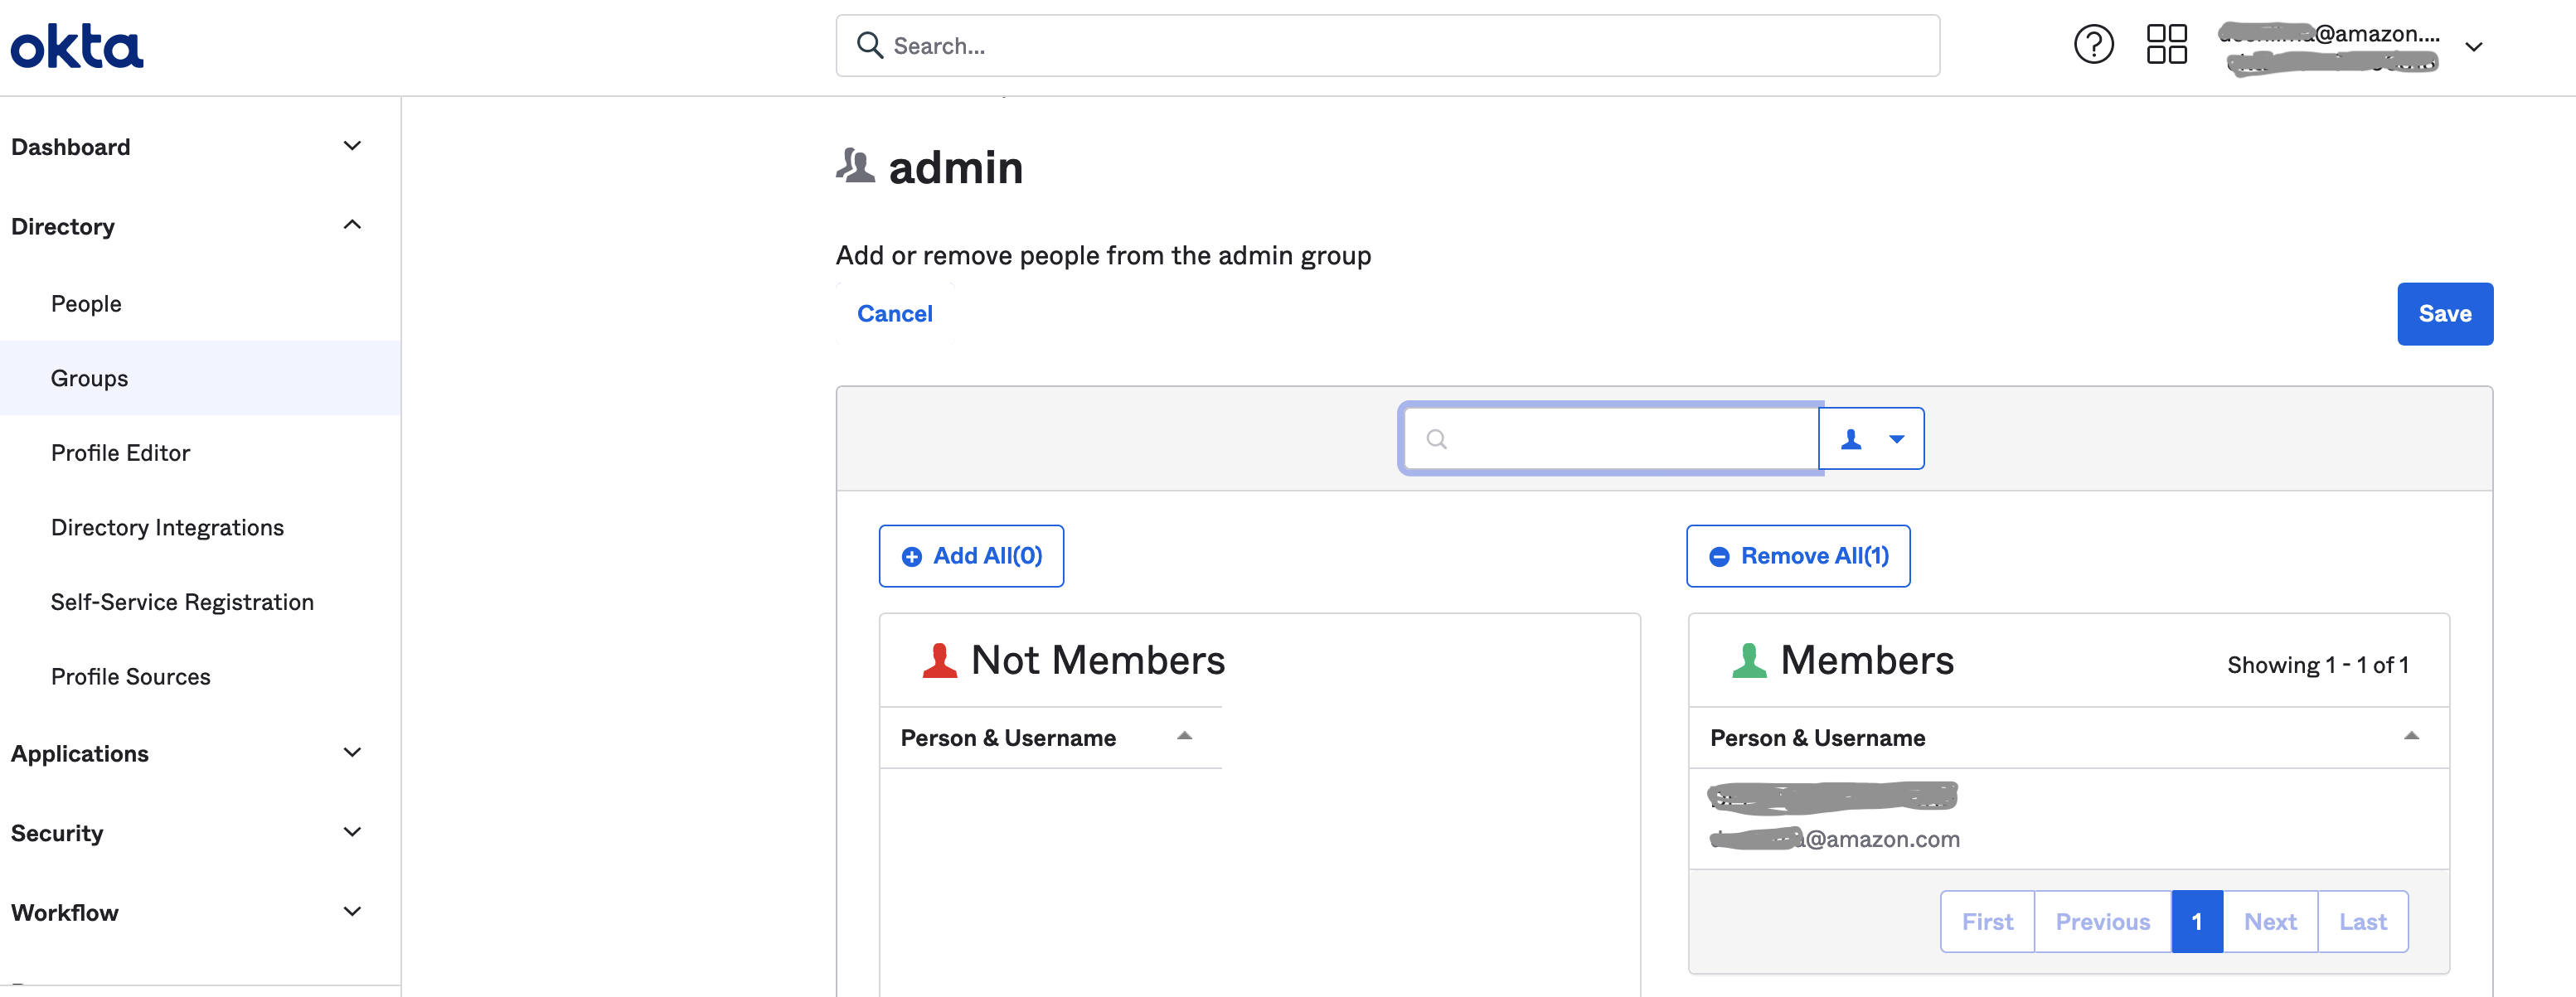Screen dimensions: 2576x997
Task: Go to Profile Editor sidebar item
Action: coord(120,453)
